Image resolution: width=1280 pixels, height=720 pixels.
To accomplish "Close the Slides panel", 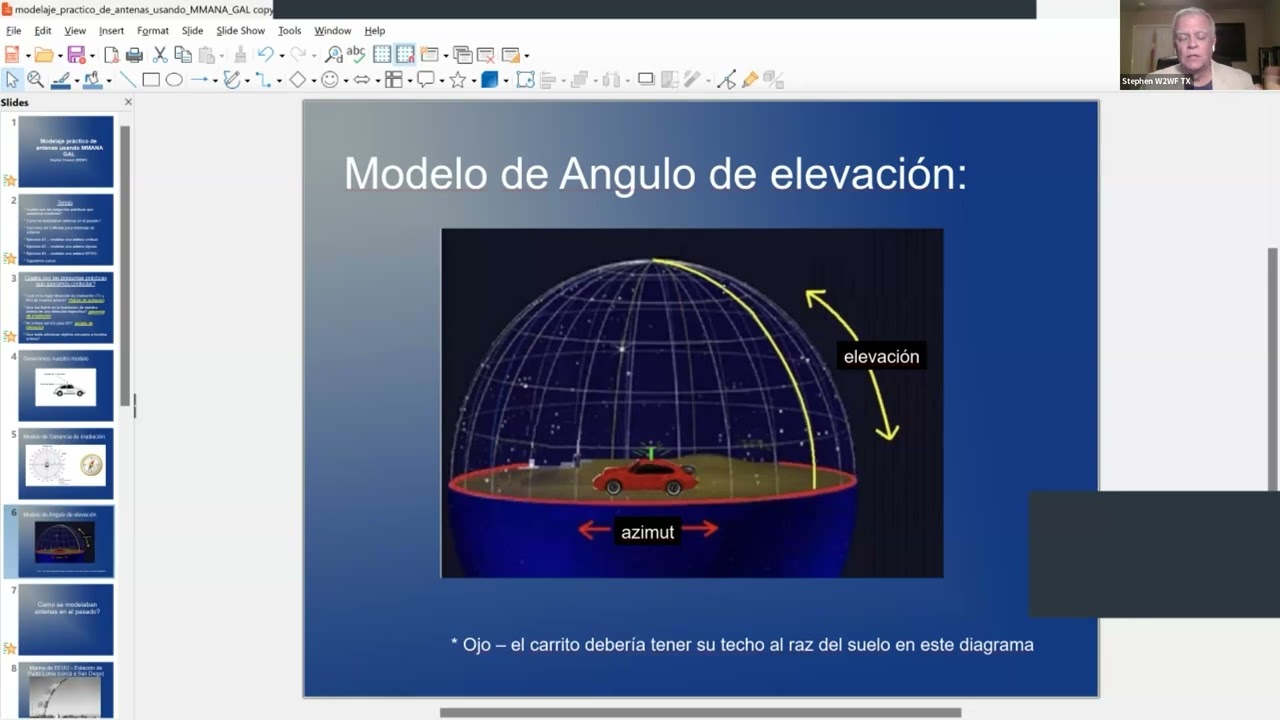I will click(128, 102).
